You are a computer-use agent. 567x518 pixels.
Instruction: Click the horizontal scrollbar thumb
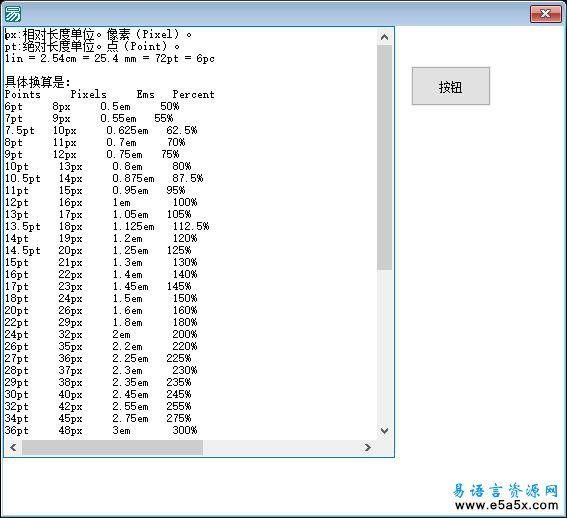pos(112,447)
